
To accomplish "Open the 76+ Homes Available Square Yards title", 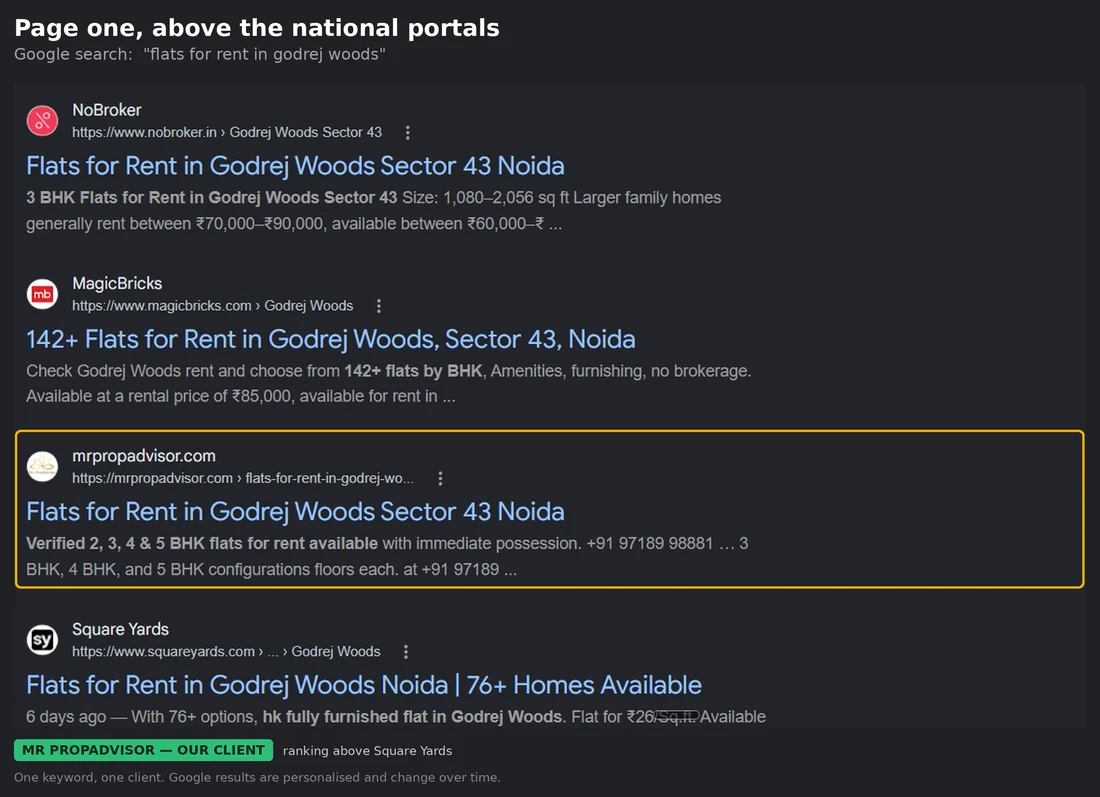I will point(364,685).
